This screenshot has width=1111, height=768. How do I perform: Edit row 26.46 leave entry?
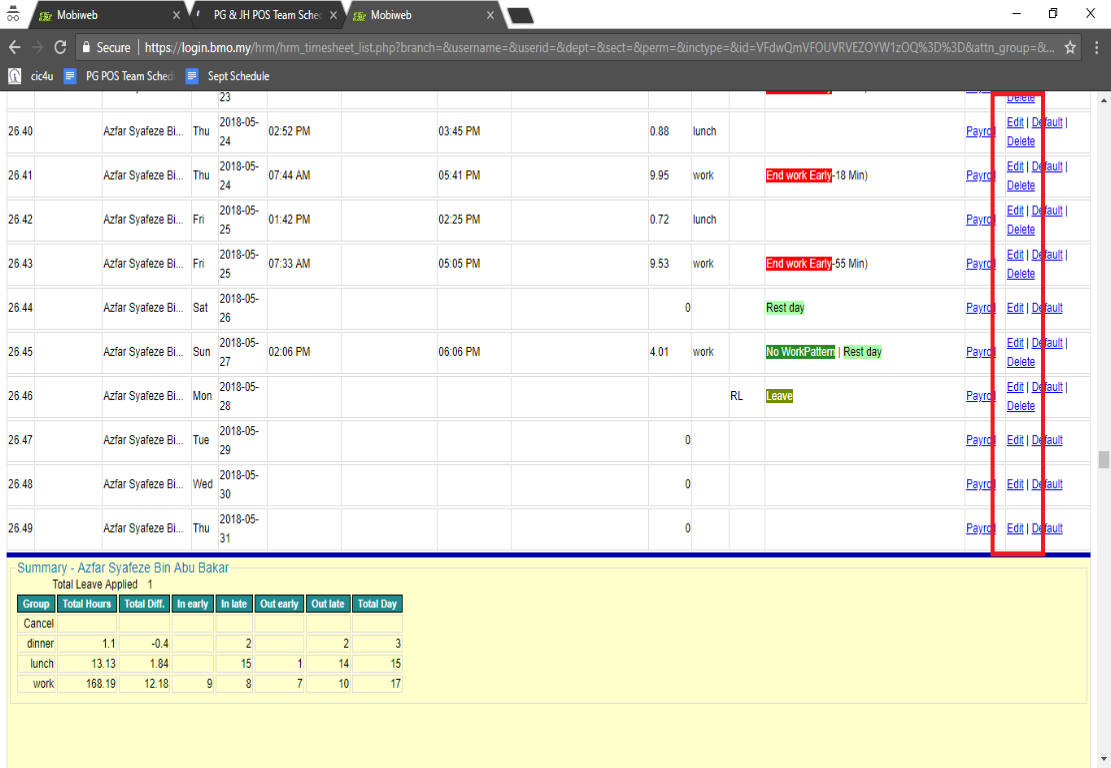click(x=1015, y=387)
